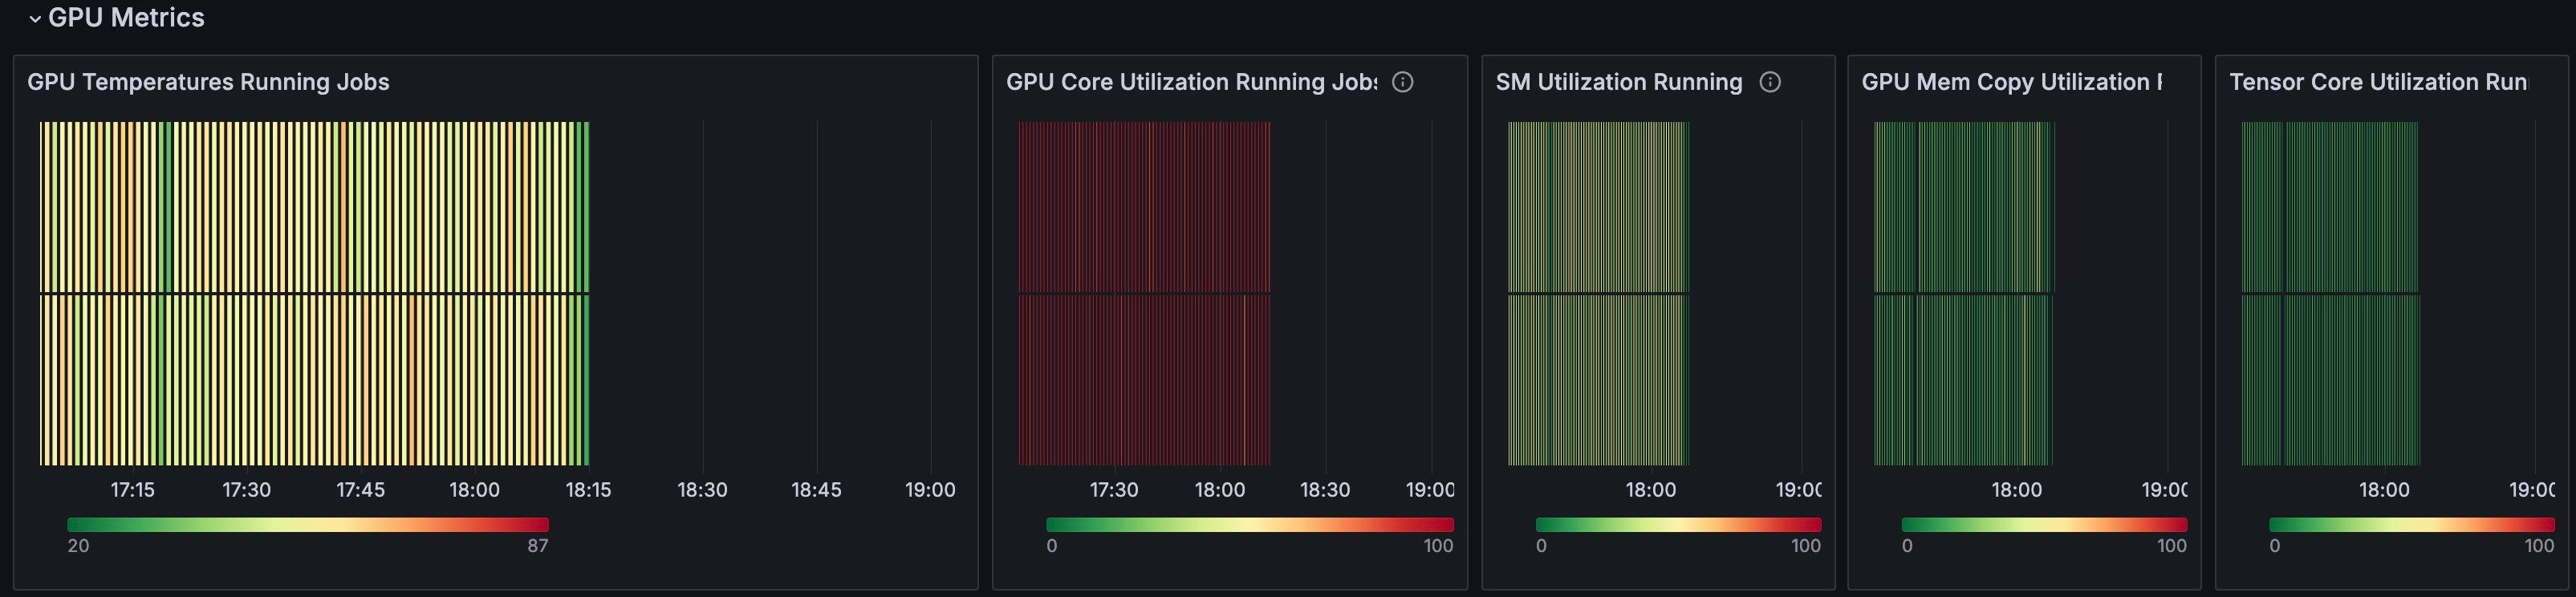This screenshot has width=2576, height=597.
Task: Click the Tensor Core Utilization heatmap
Action: pyautogui.click(x=2330, y=293)
